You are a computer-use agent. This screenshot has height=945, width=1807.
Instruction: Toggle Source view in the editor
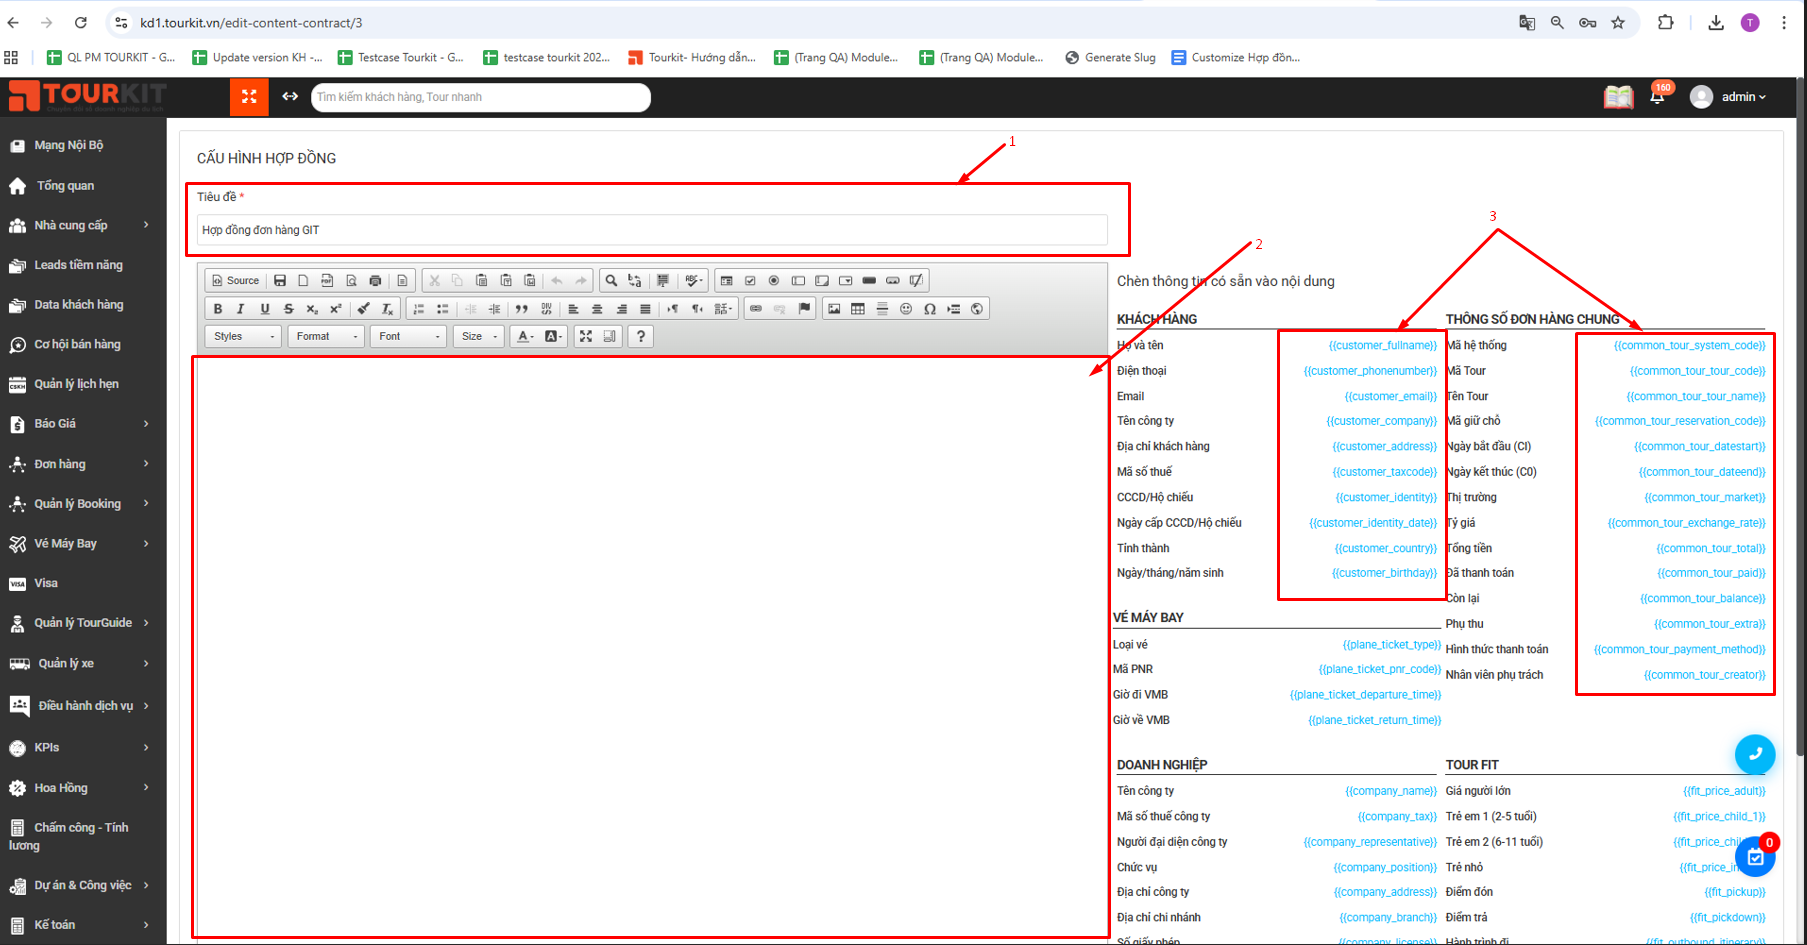(x=236, y=281)
